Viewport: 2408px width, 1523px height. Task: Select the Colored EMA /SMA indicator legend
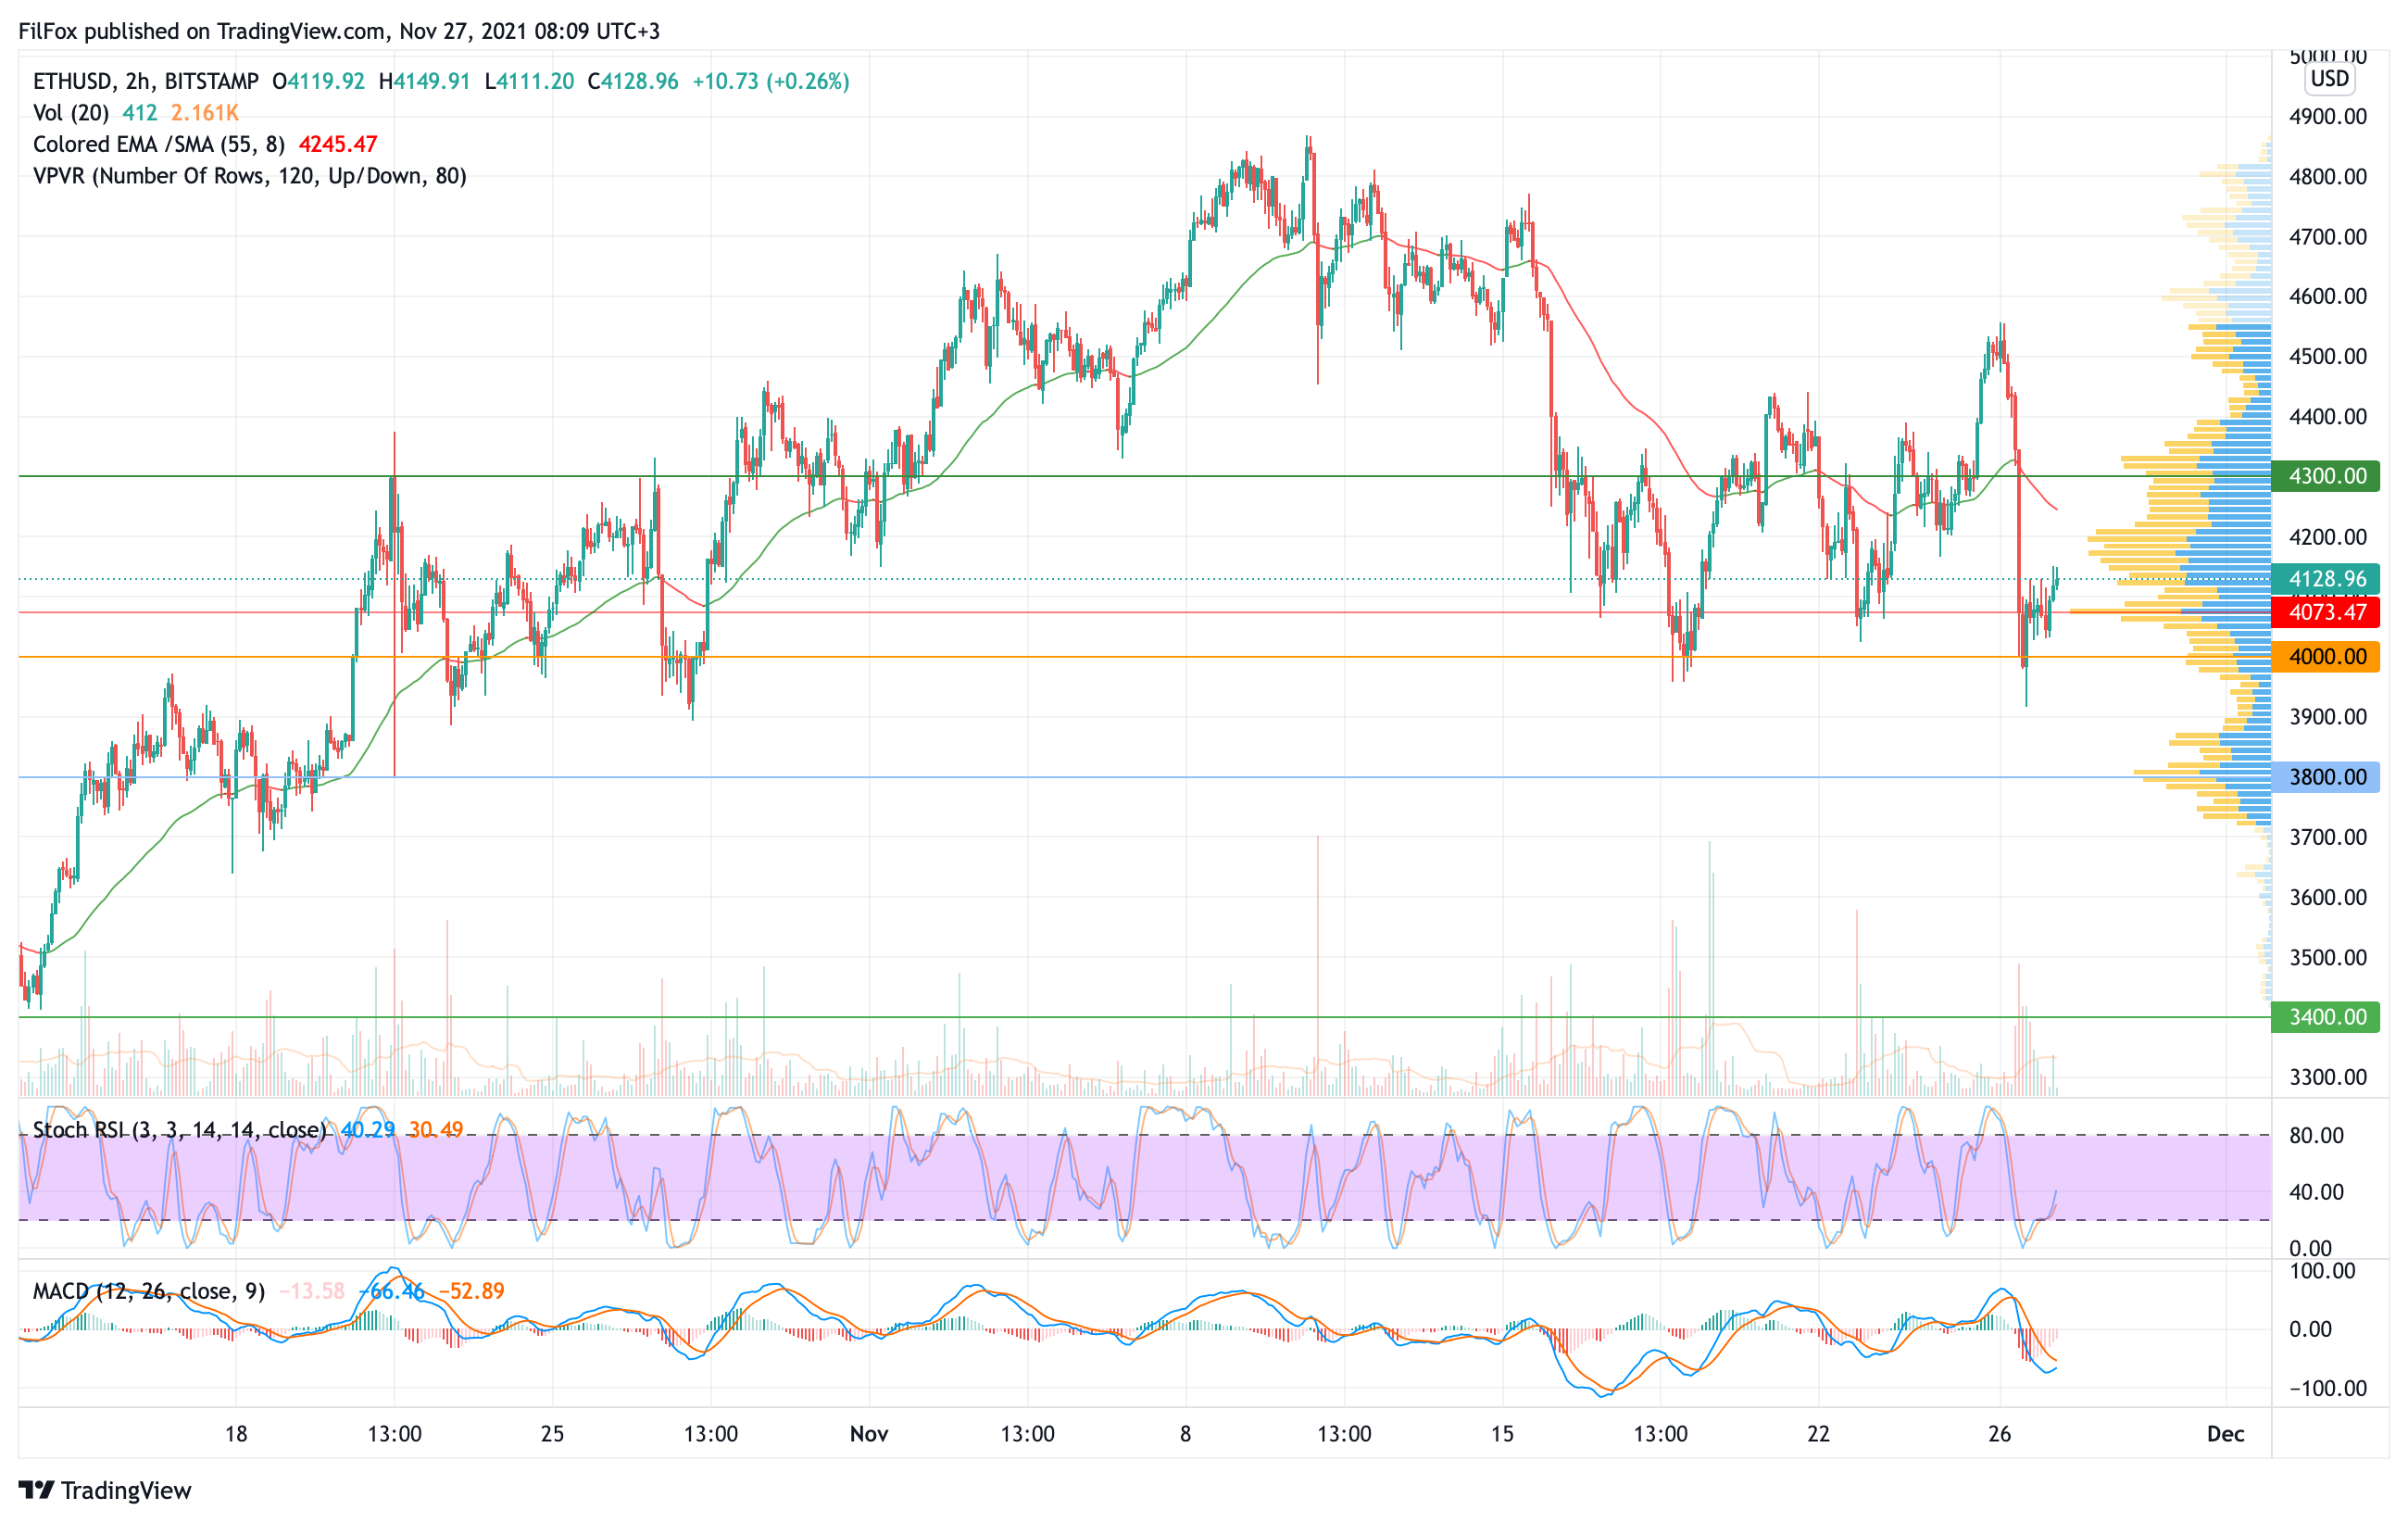click(158, 144)
